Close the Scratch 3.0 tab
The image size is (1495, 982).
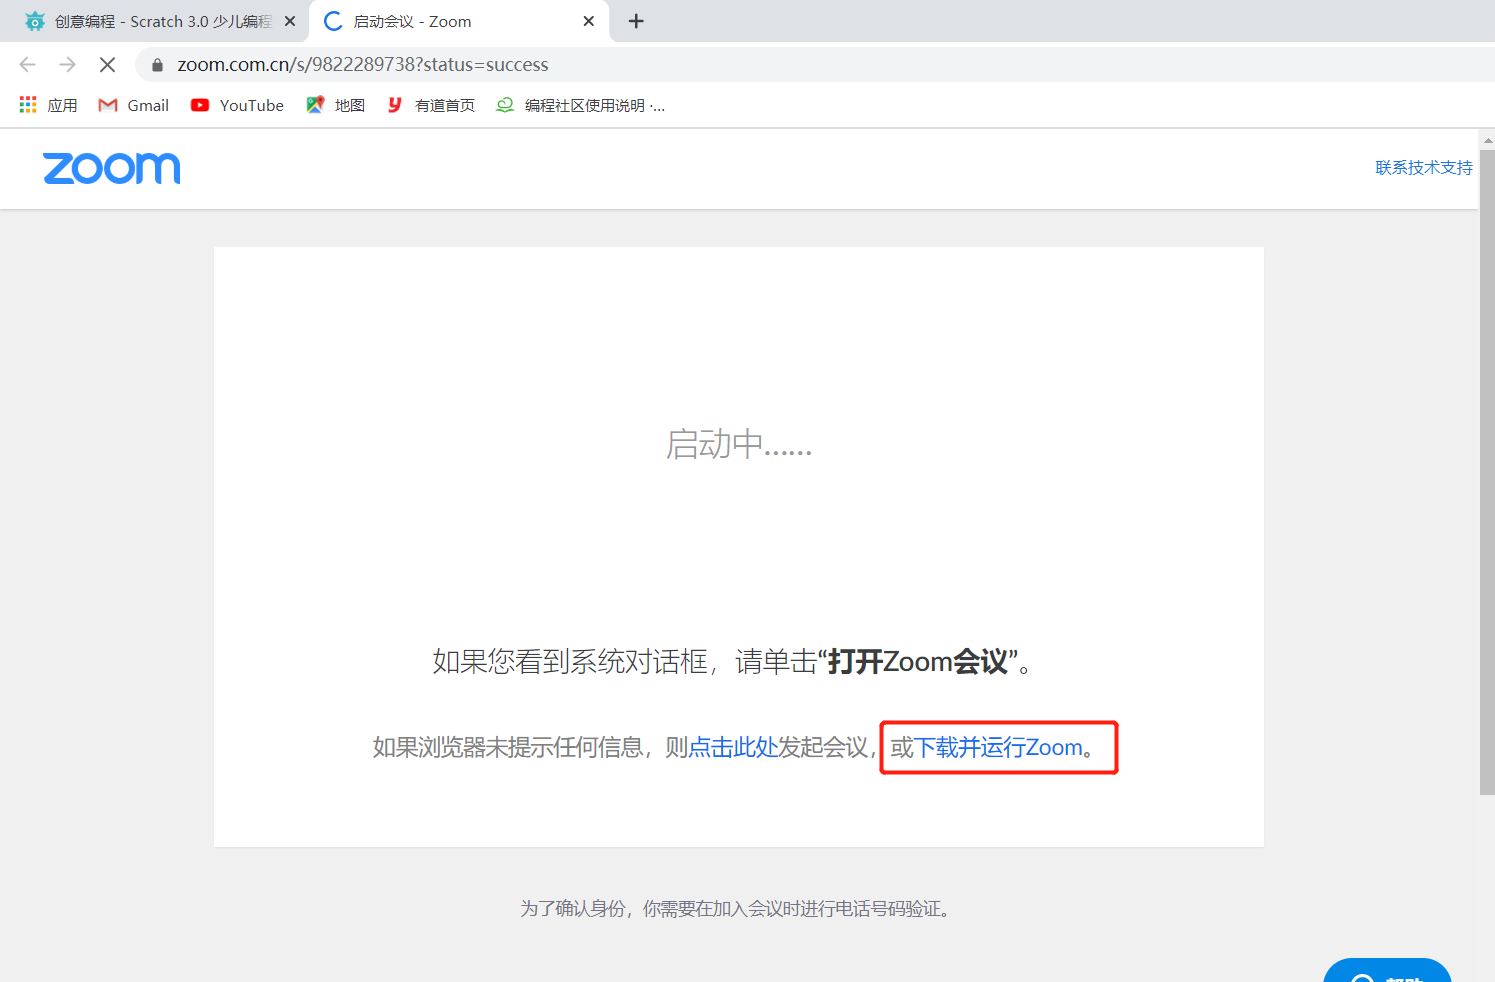(290, 21)
